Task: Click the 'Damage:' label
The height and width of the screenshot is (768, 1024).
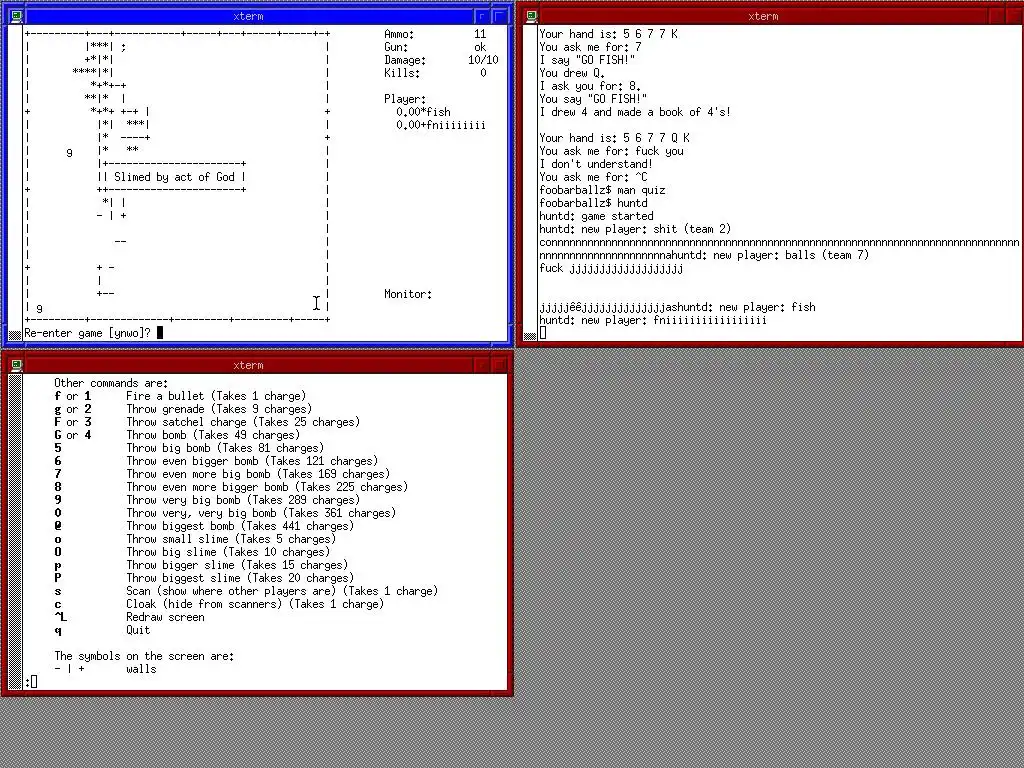Action: click(x=405, y=60)
